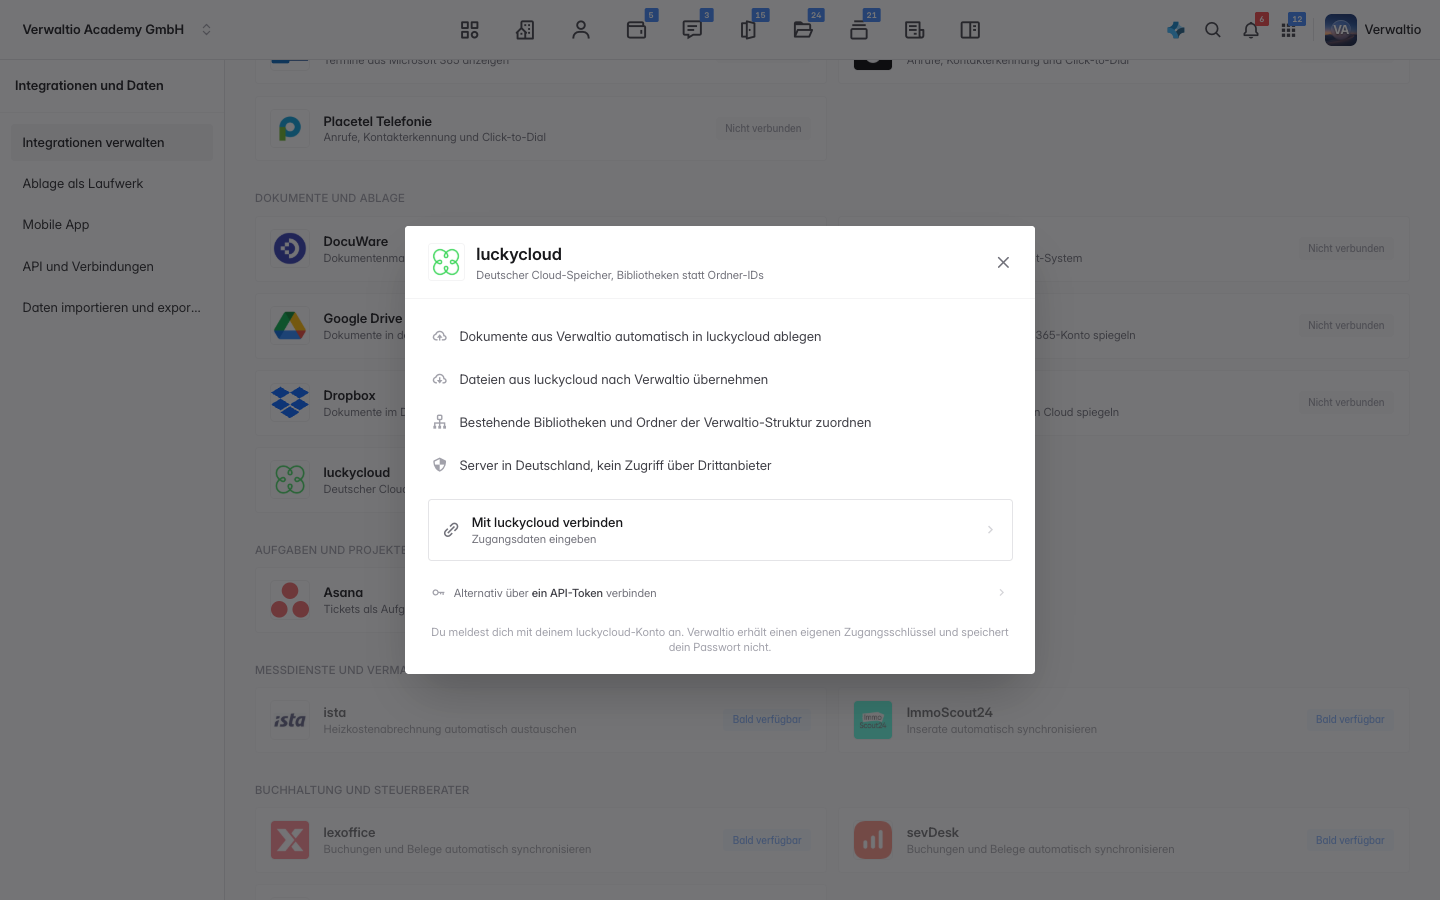This screenshot has width=1440, height=900.
Task: Open the person contacts icon in top navigation
Action: pyautogui.click(x=581, y=30)
